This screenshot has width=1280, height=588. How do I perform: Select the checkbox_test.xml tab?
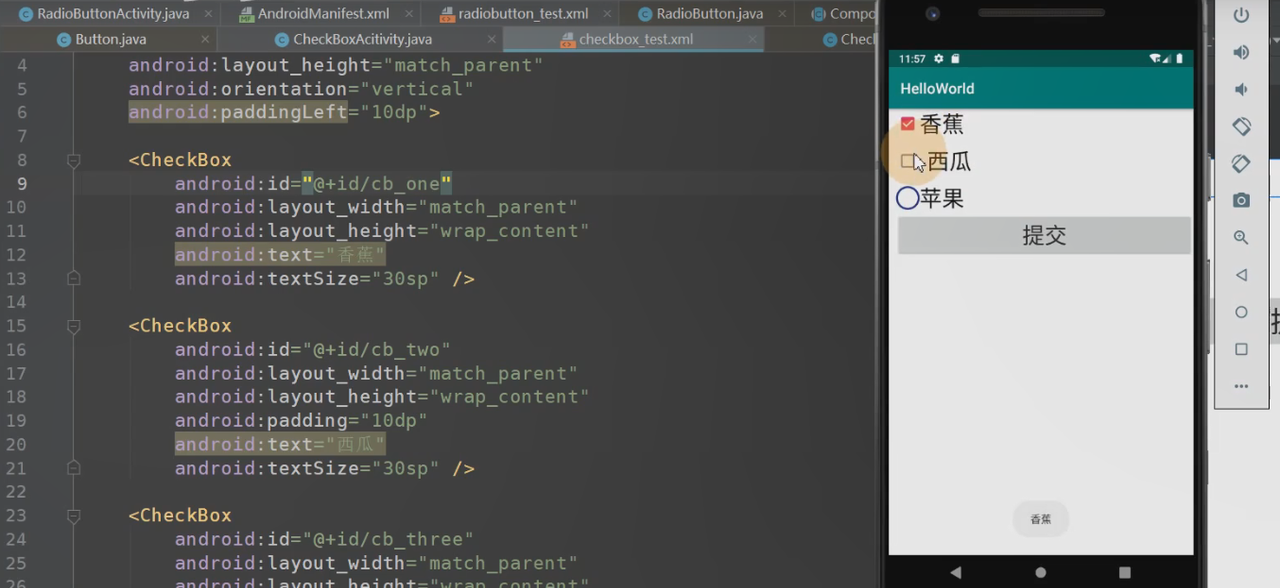pyautogui.click(x=636, y=39)
